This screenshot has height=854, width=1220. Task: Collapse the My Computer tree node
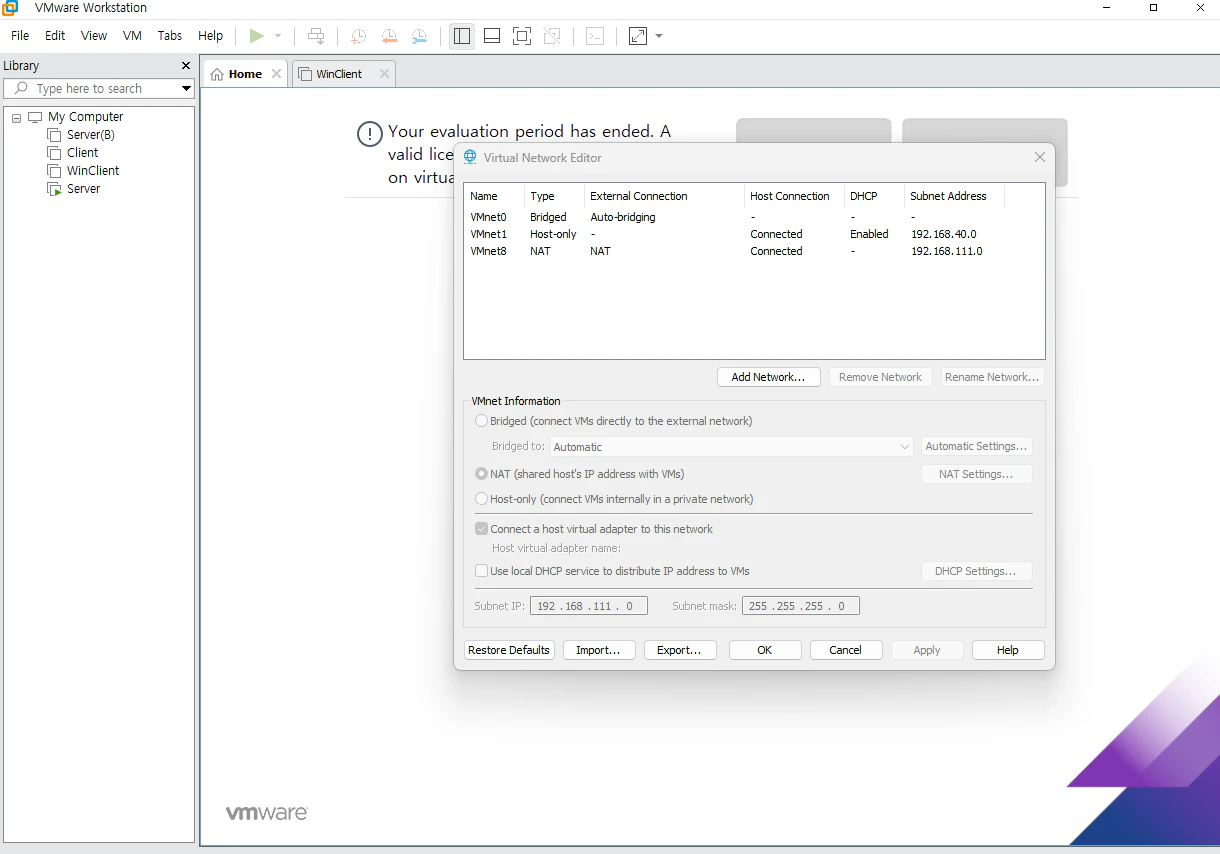click(x=17, y=118)
